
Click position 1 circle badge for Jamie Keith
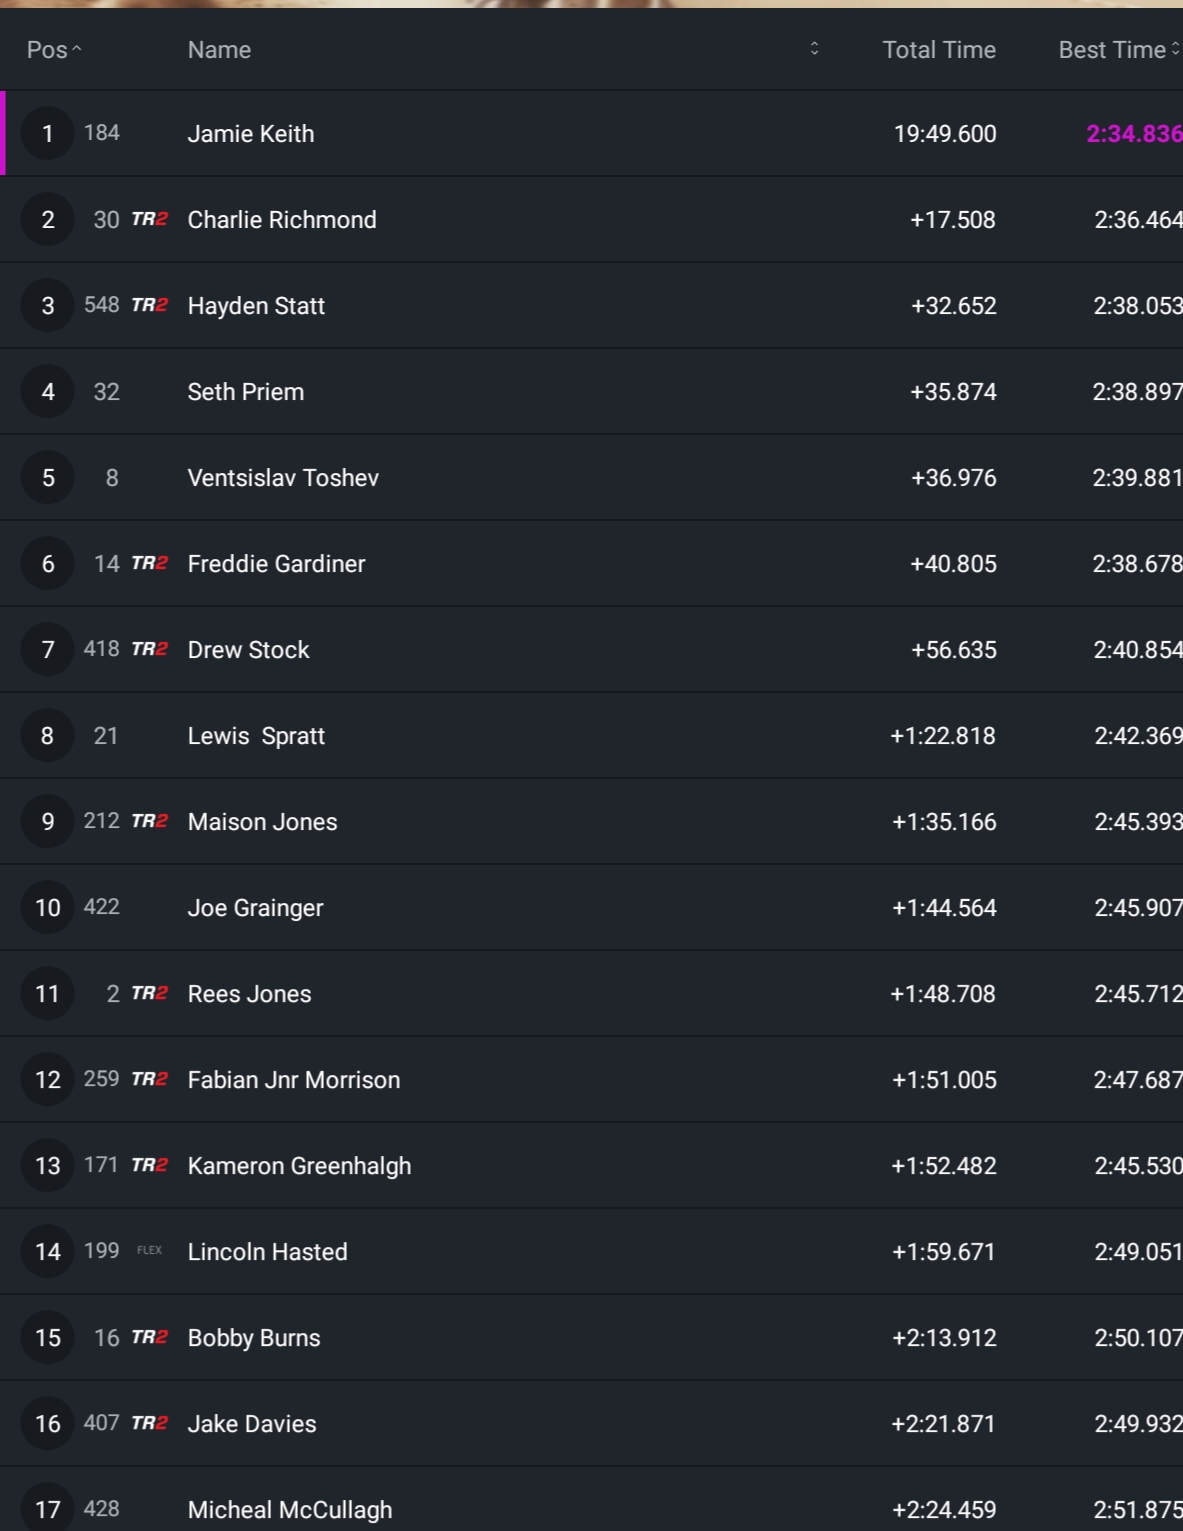pyautogui.click(x=47, y=133)
